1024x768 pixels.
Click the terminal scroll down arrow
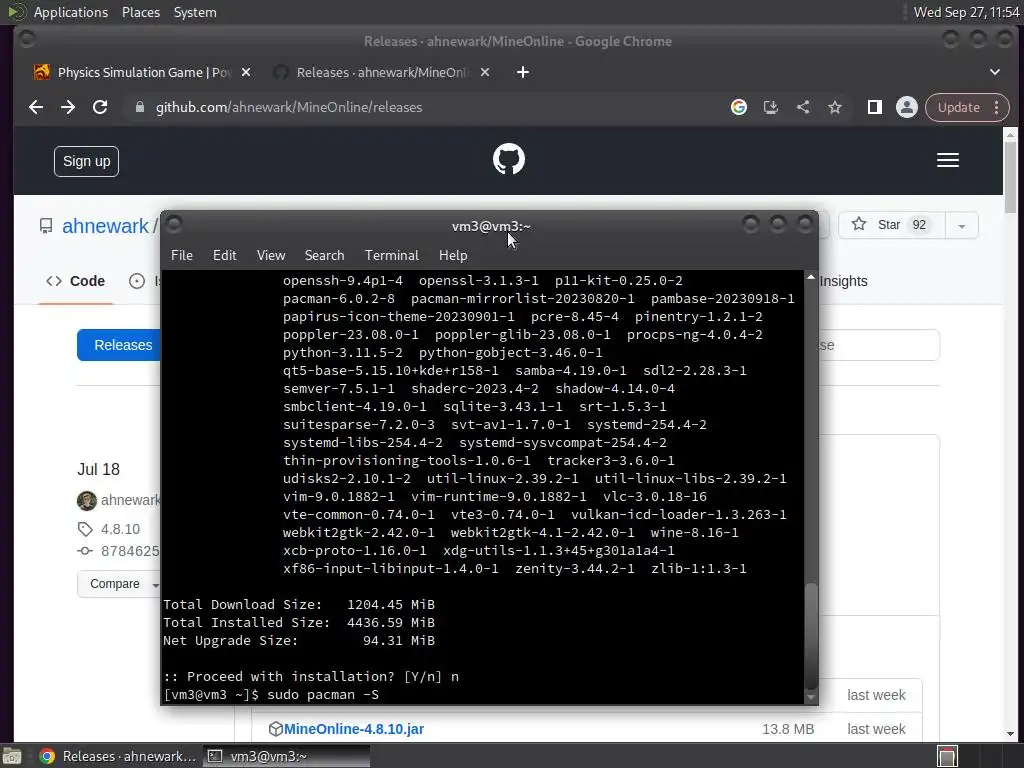(810, 697)
